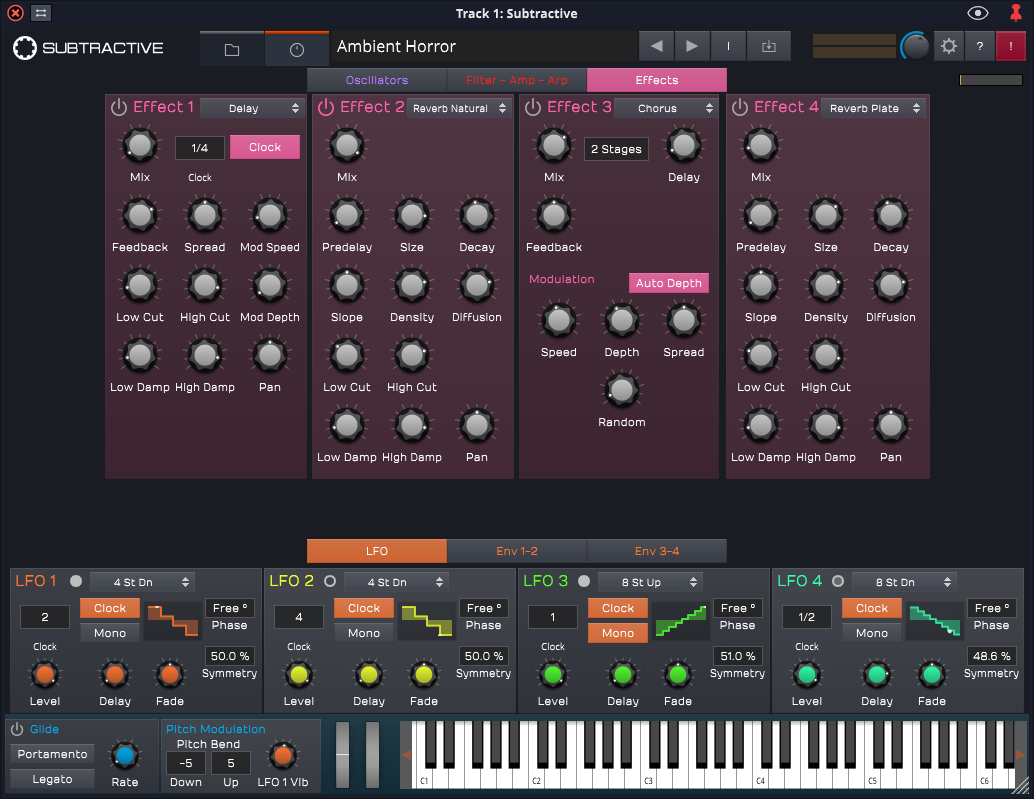Image resolution: width=1034 pixels, height=799 pixels.
Task: Click the pitch bend wheel strip
Action: tap(342, 755)
